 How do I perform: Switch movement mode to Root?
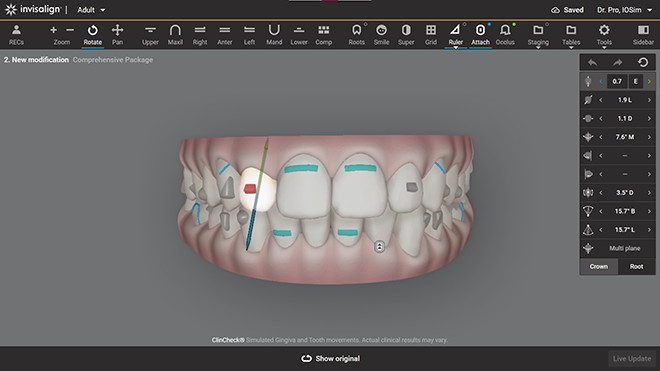636,267
